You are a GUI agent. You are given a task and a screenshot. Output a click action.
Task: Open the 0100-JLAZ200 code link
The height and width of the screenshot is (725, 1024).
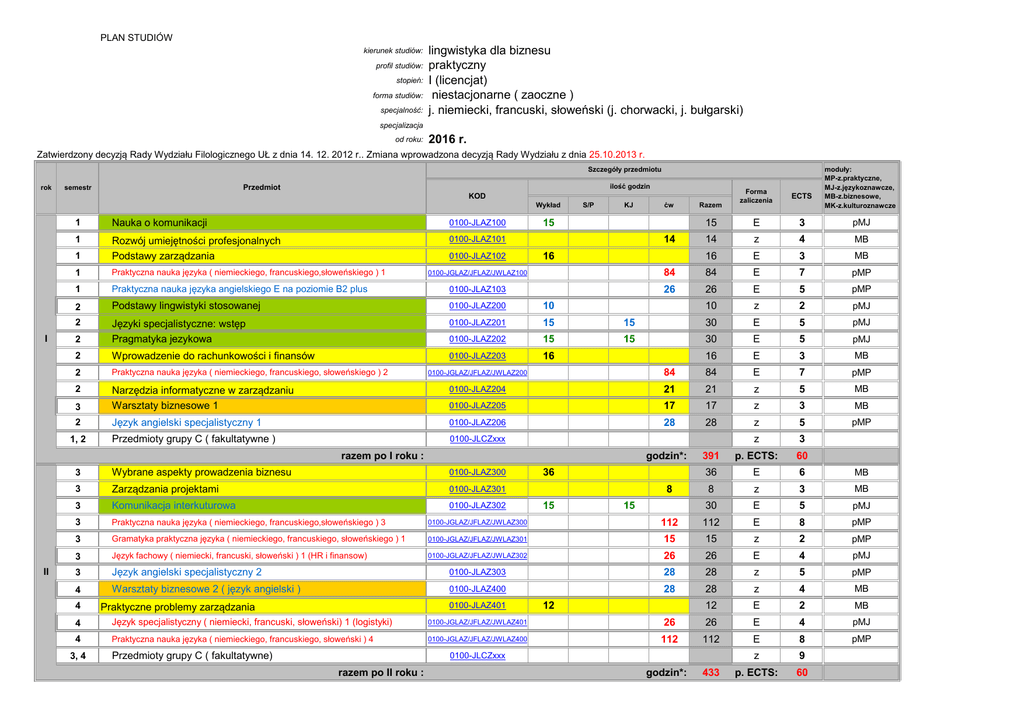coord(477,306)
